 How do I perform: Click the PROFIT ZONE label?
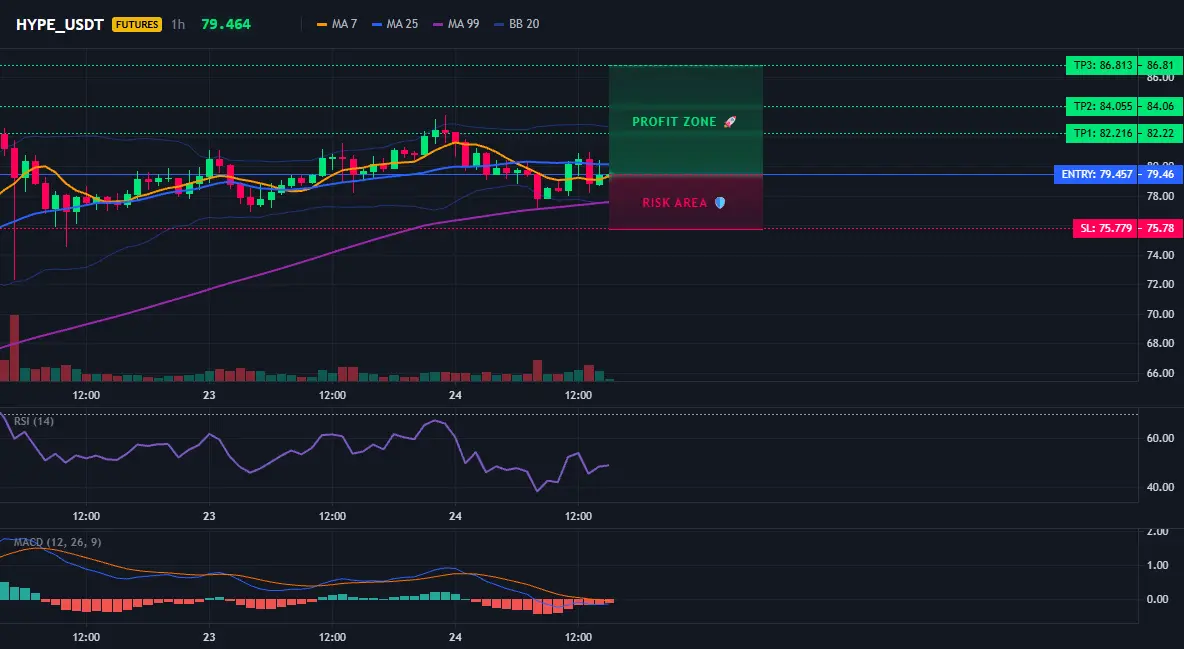click(674, 122)
